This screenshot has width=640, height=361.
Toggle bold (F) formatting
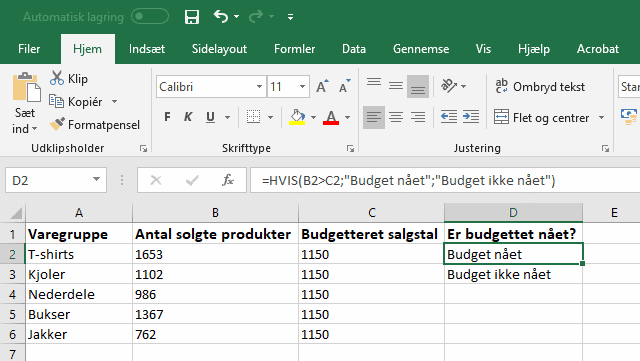167,117
